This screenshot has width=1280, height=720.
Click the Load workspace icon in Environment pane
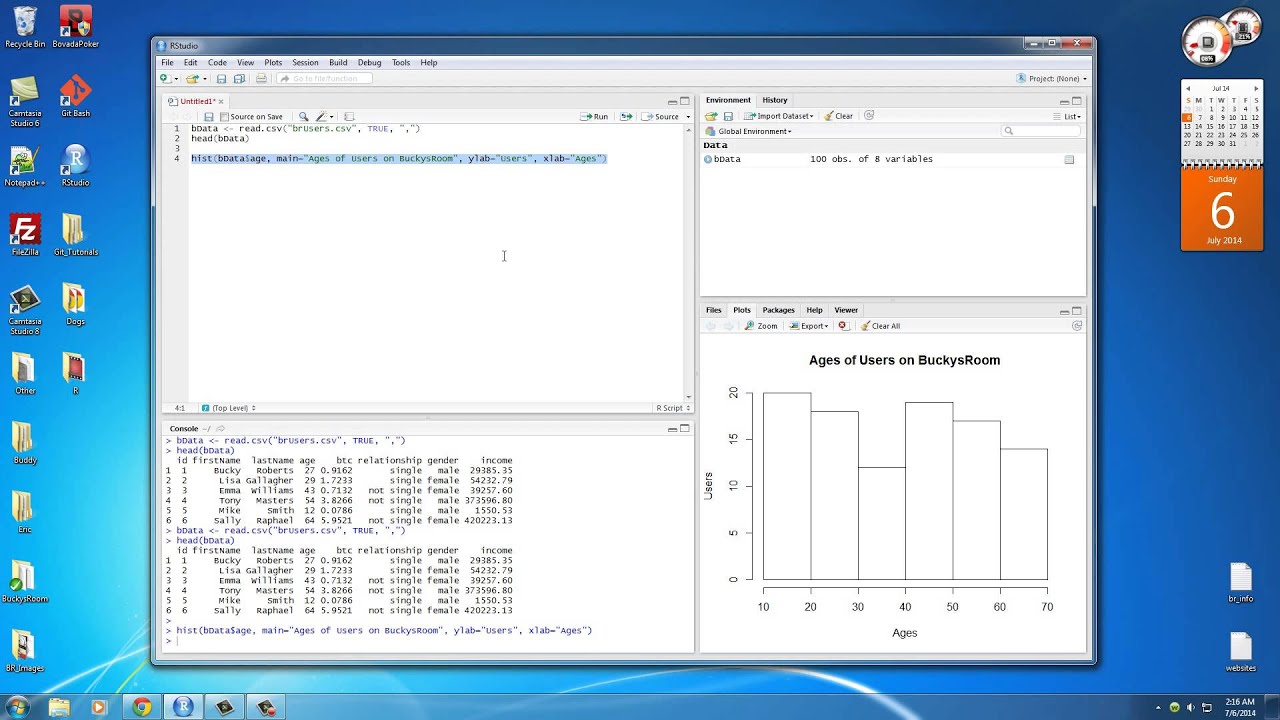coord(711,117)
